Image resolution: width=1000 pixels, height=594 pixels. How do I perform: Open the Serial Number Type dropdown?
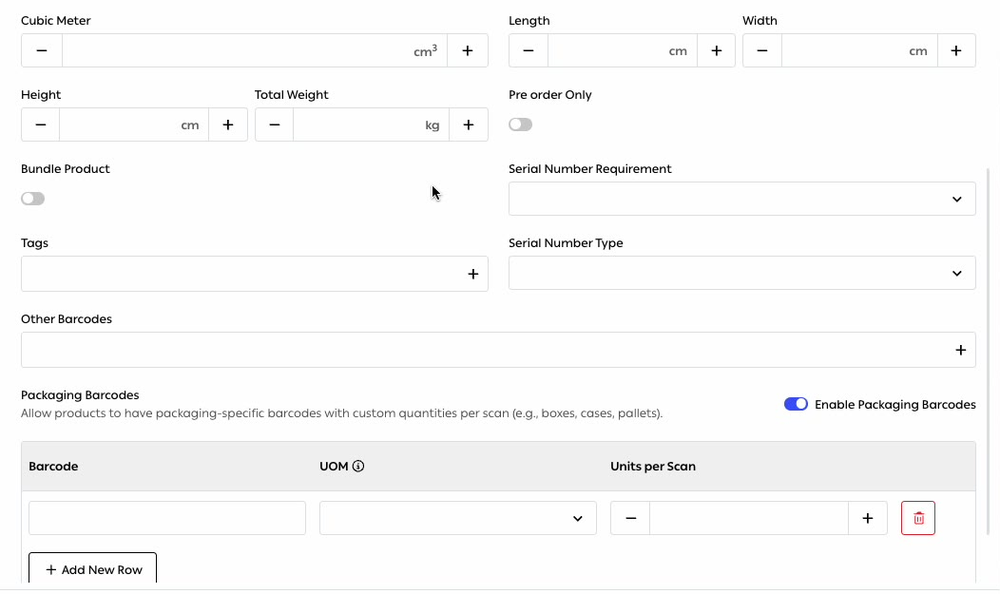pyautogui.click(x=742, y=273)
